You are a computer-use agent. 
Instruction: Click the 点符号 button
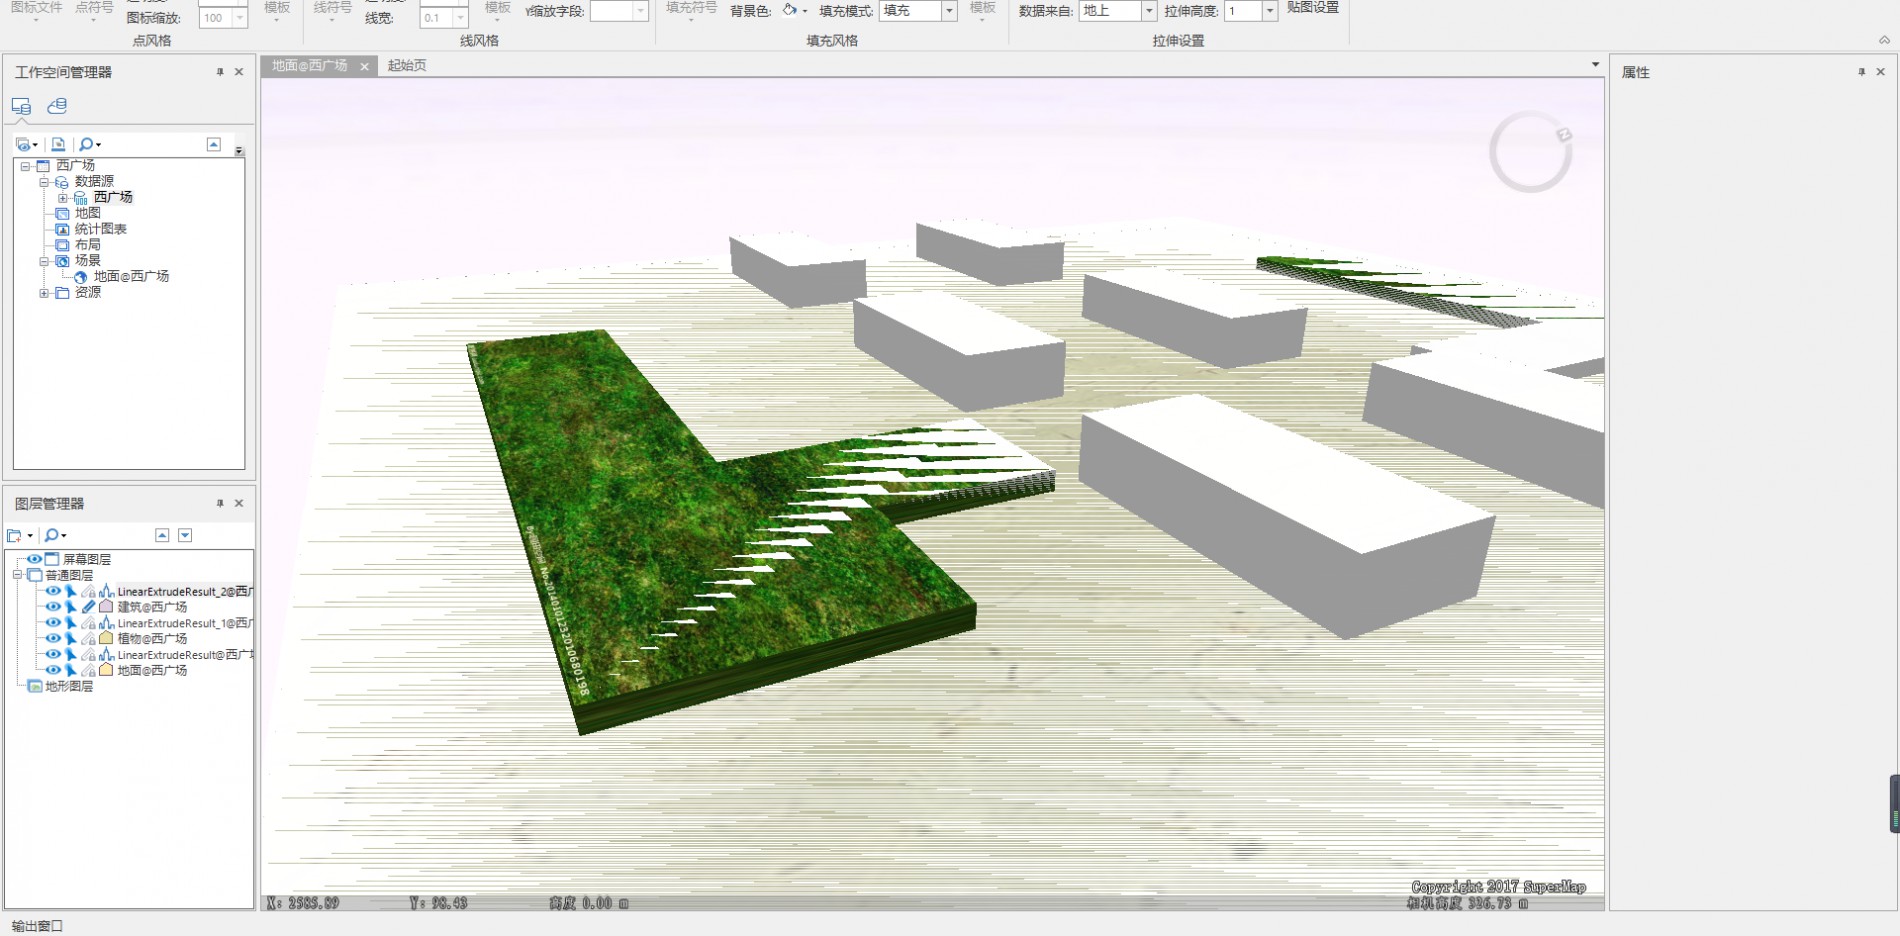[94, 9]
